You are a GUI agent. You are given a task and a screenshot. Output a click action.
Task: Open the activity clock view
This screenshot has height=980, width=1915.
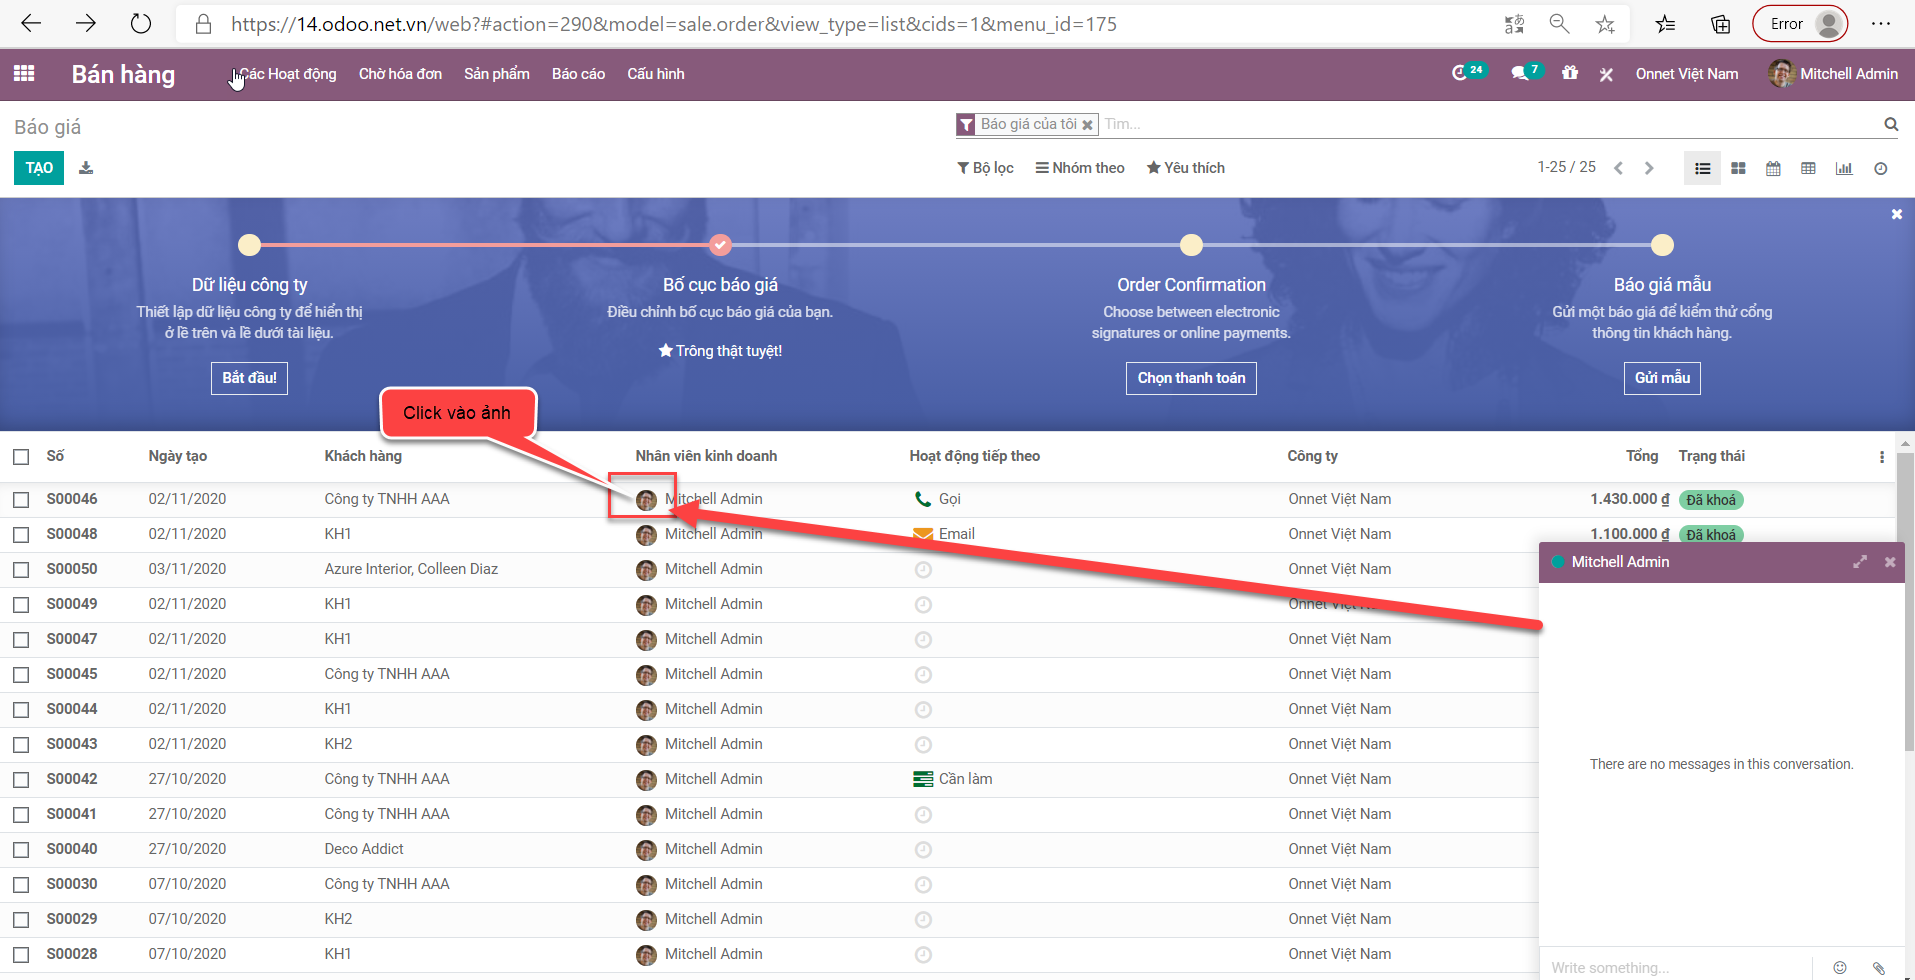click(1880, 168)
